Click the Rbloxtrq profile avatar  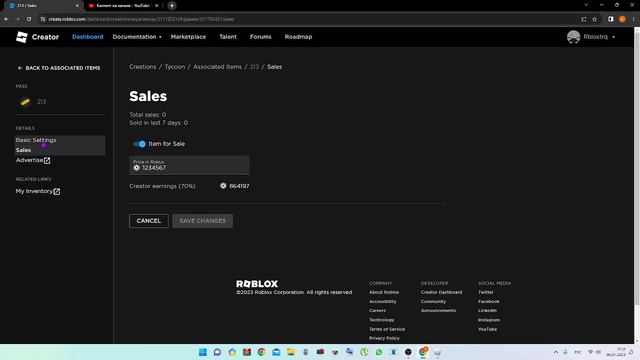[x=573, y=37]
